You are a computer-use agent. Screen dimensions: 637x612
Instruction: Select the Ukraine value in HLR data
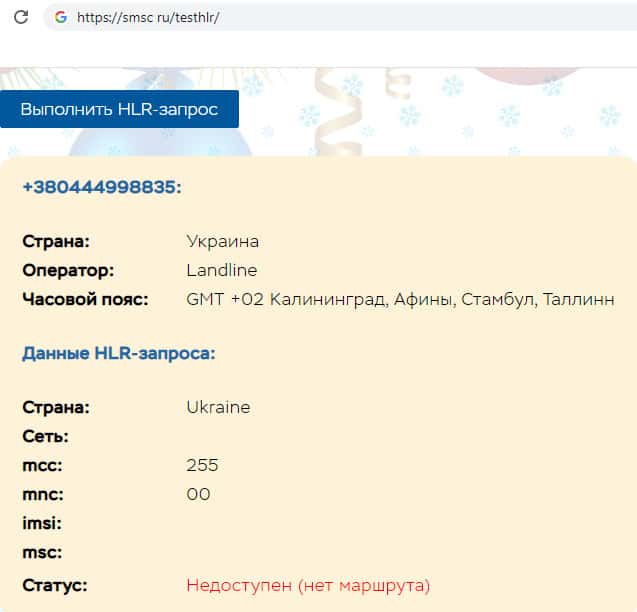pos(218,407)
